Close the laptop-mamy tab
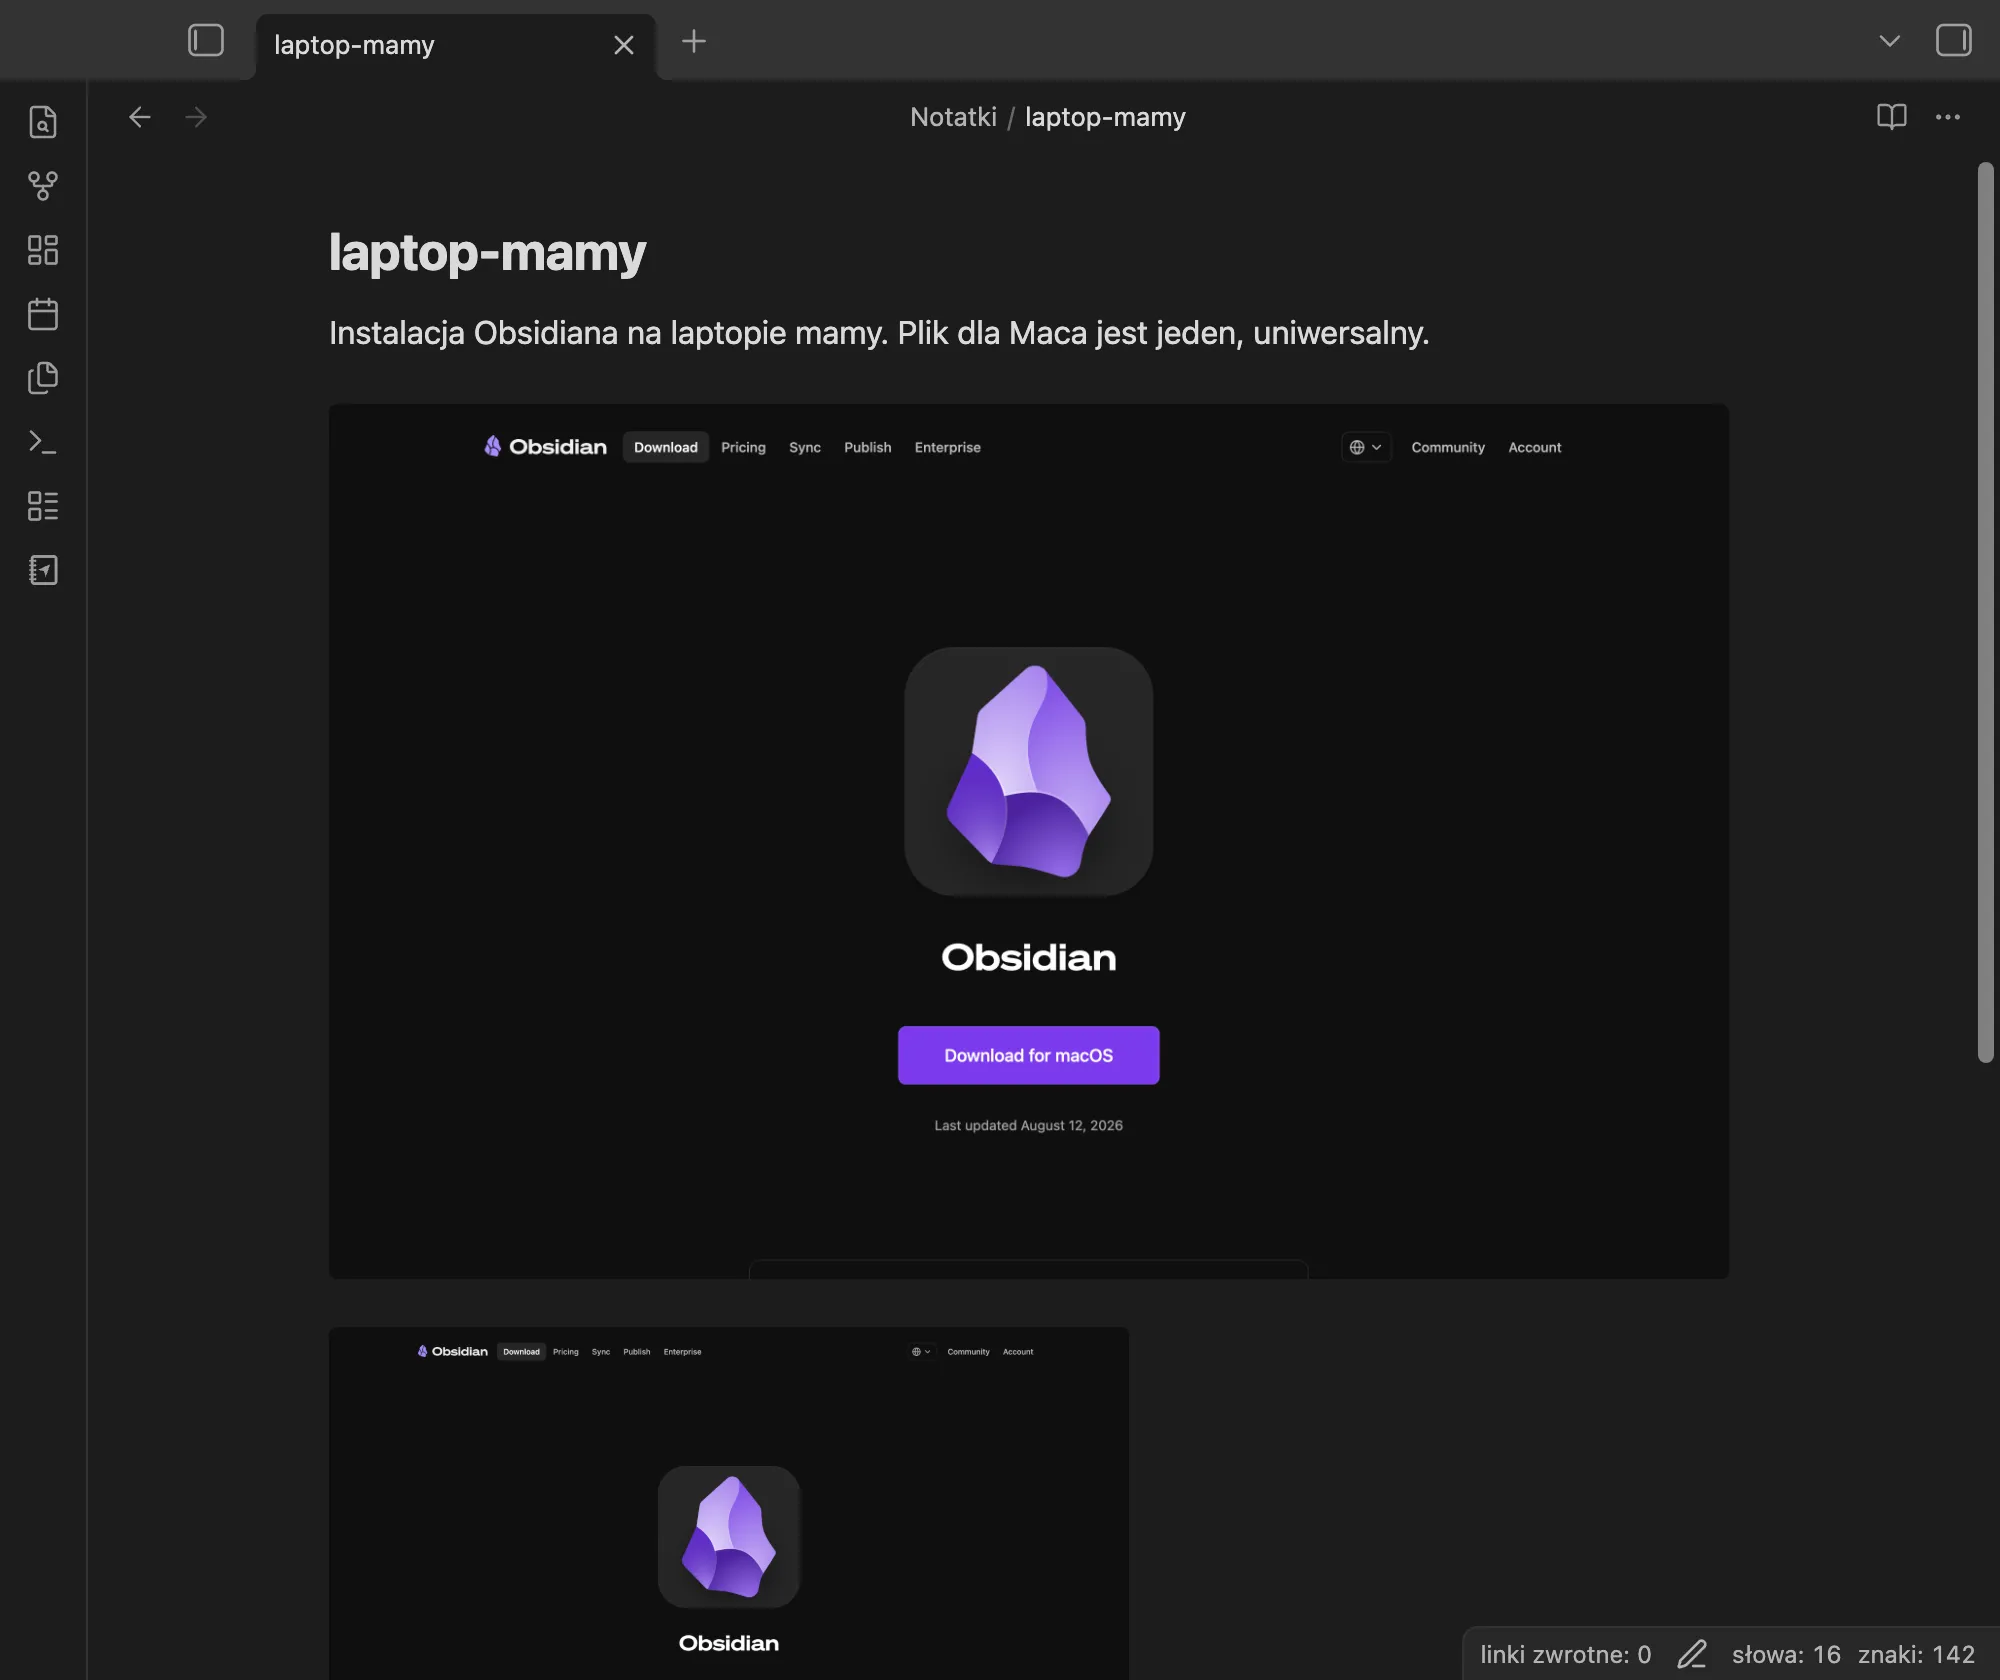Viewport: 2000px width, 1680px height. (x=623, y=45)
